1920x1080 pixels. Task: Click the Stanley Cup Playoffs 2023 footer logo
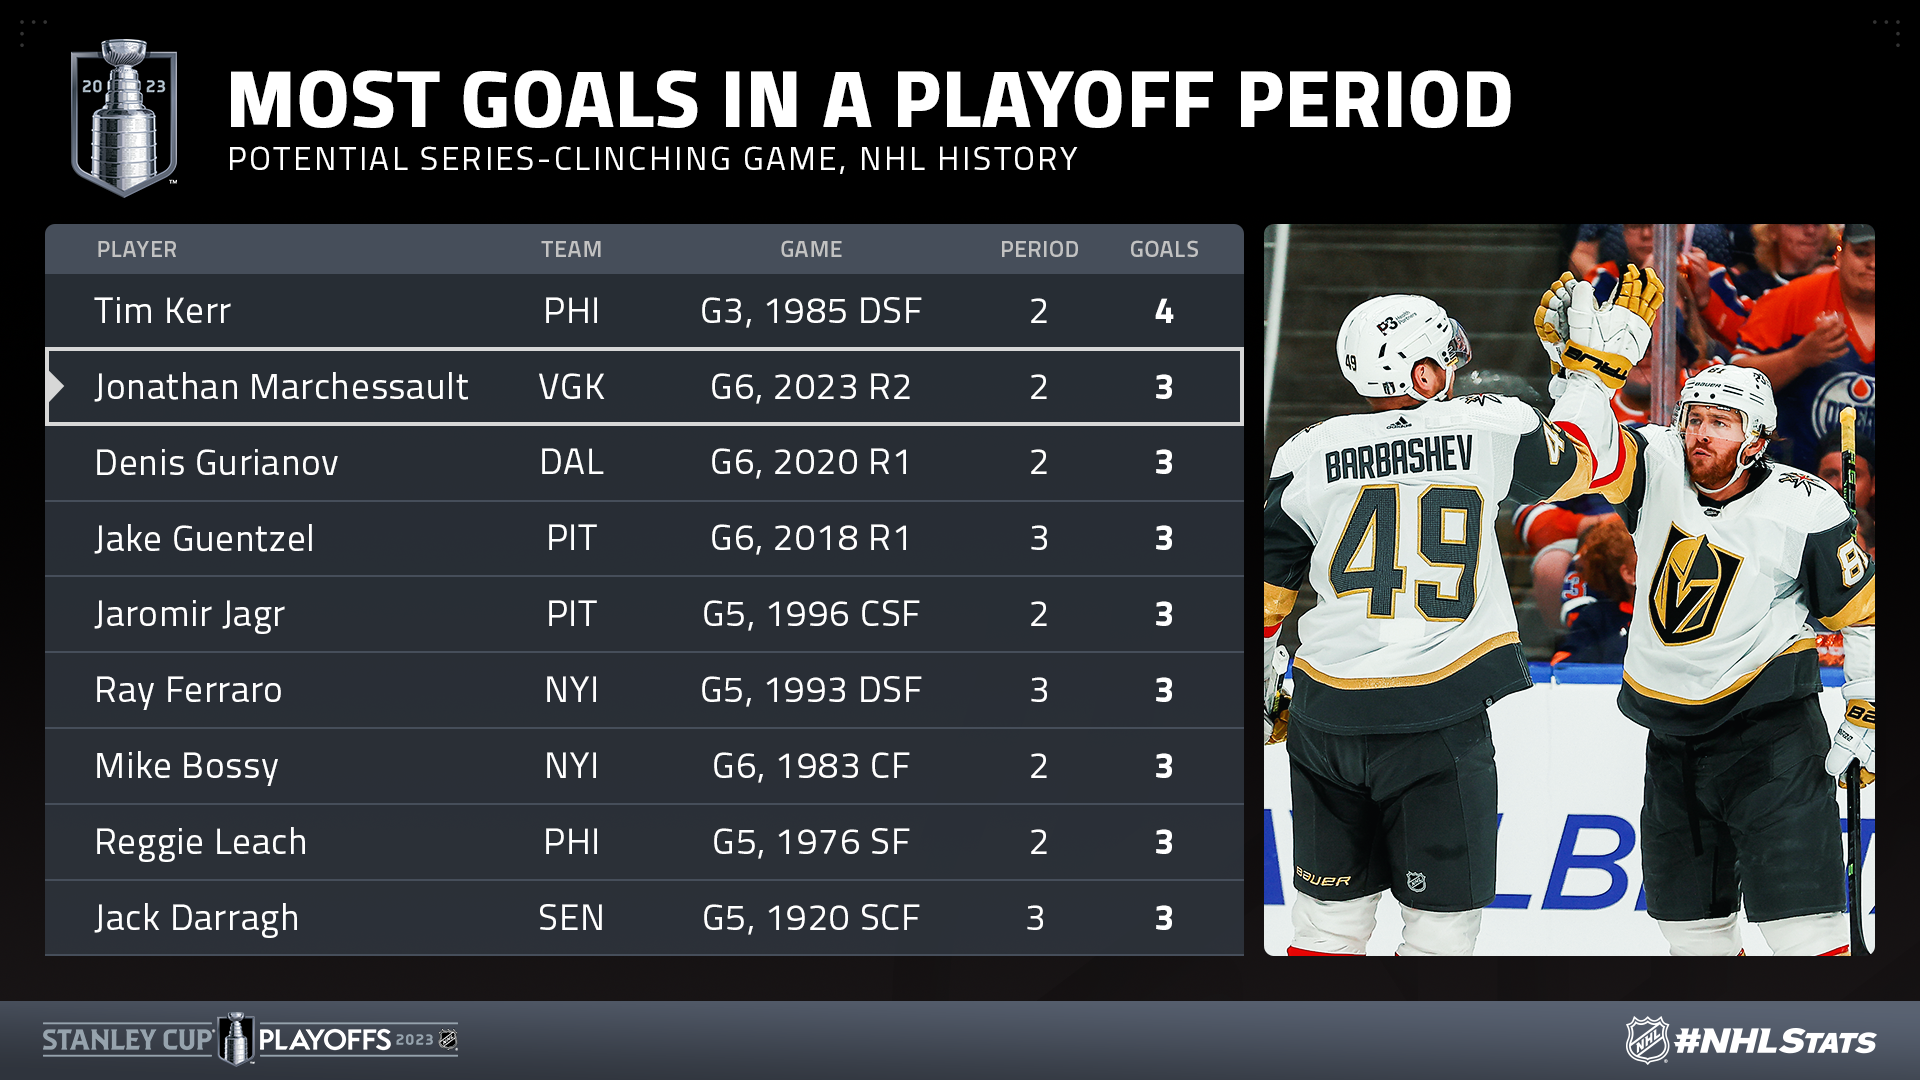(x=250, y=1040)
